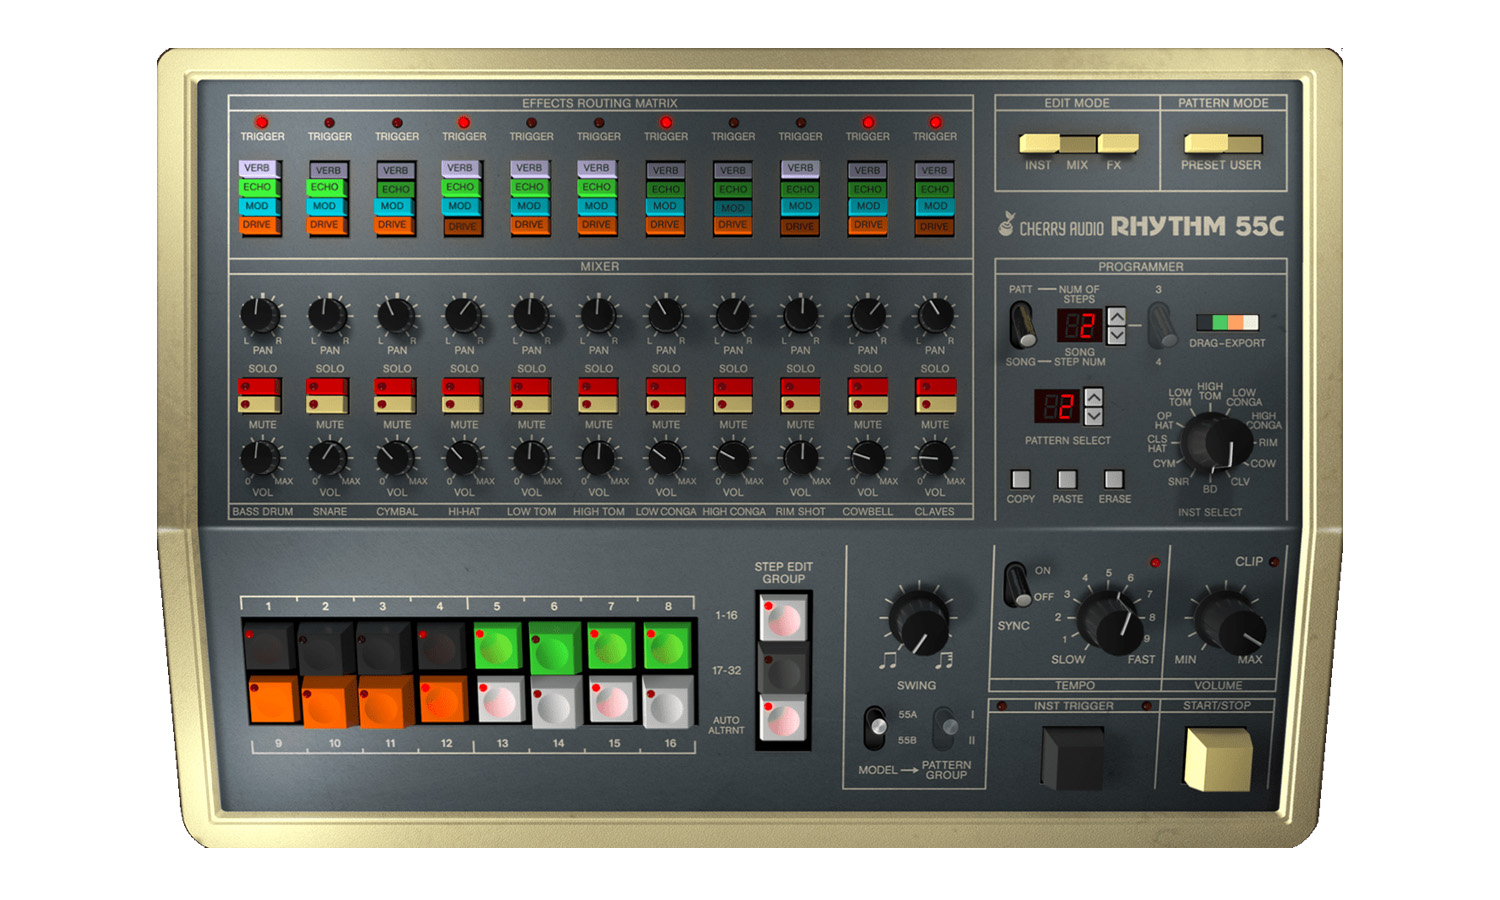Click the PASTE pattern button
1500x900 pixels.
(x=1067, y=479)
